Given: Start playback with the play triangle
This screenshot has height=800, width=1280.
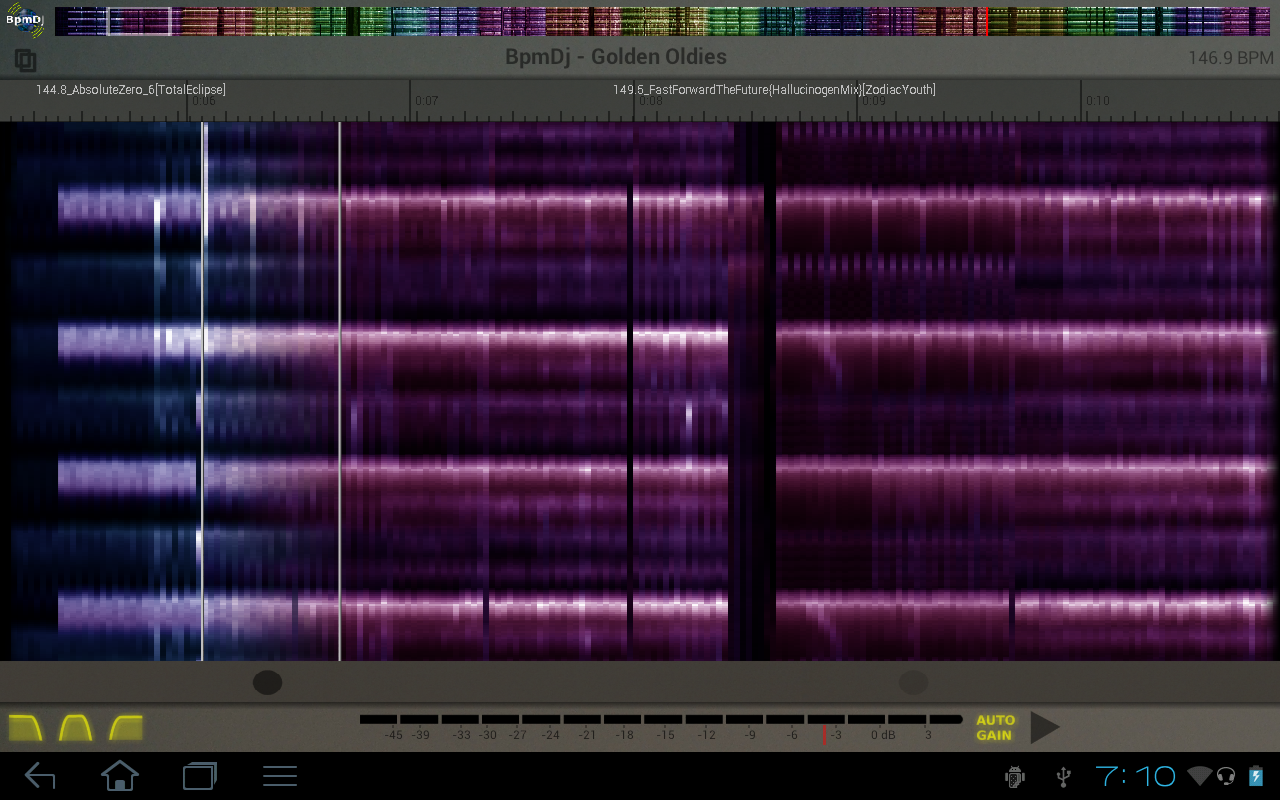Looking at the screenshot, I should (x=1044, y=727).
